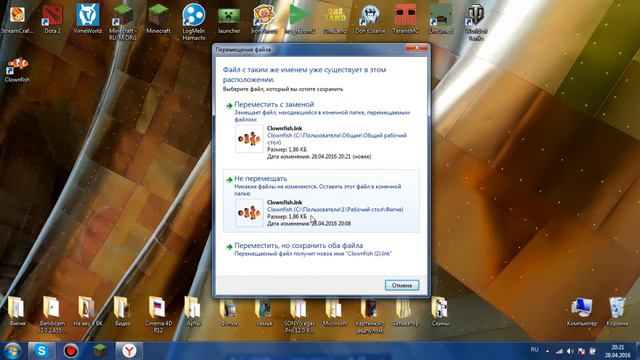Switch to Skype in the taskbar
Image resolution: width=640 pixels, height=360 pixels.
[x=41, y=351]
